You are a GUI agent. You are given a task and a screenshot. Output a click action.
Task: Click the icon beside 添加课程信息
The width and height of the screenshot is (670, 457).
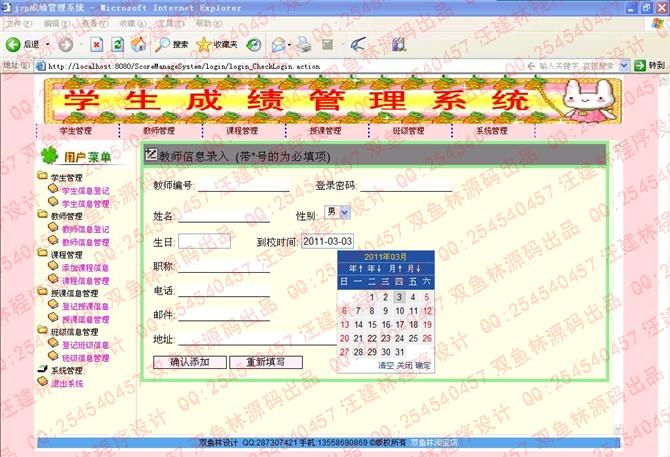pyautogui.click(x=53, y=266)
